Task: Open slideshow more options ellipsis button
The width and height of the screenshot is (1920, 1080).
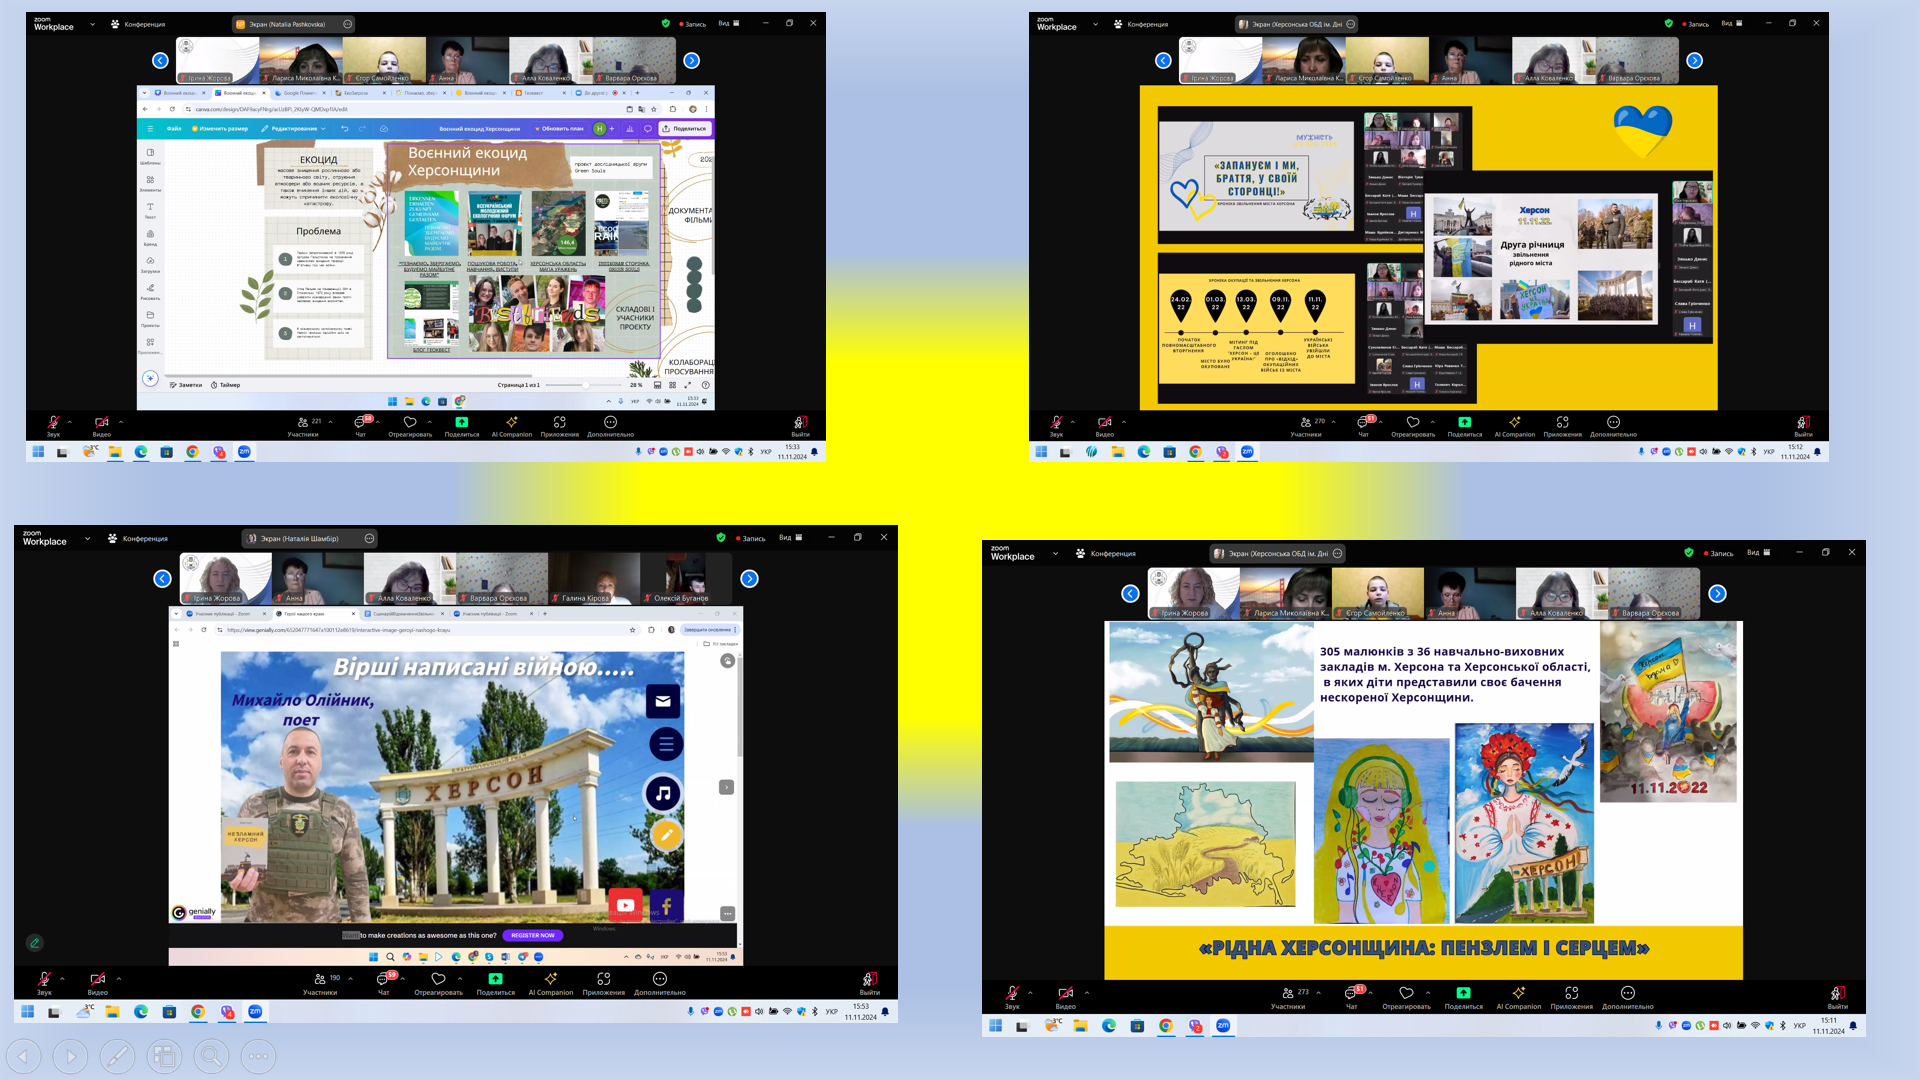Action: coord(258,1056)
